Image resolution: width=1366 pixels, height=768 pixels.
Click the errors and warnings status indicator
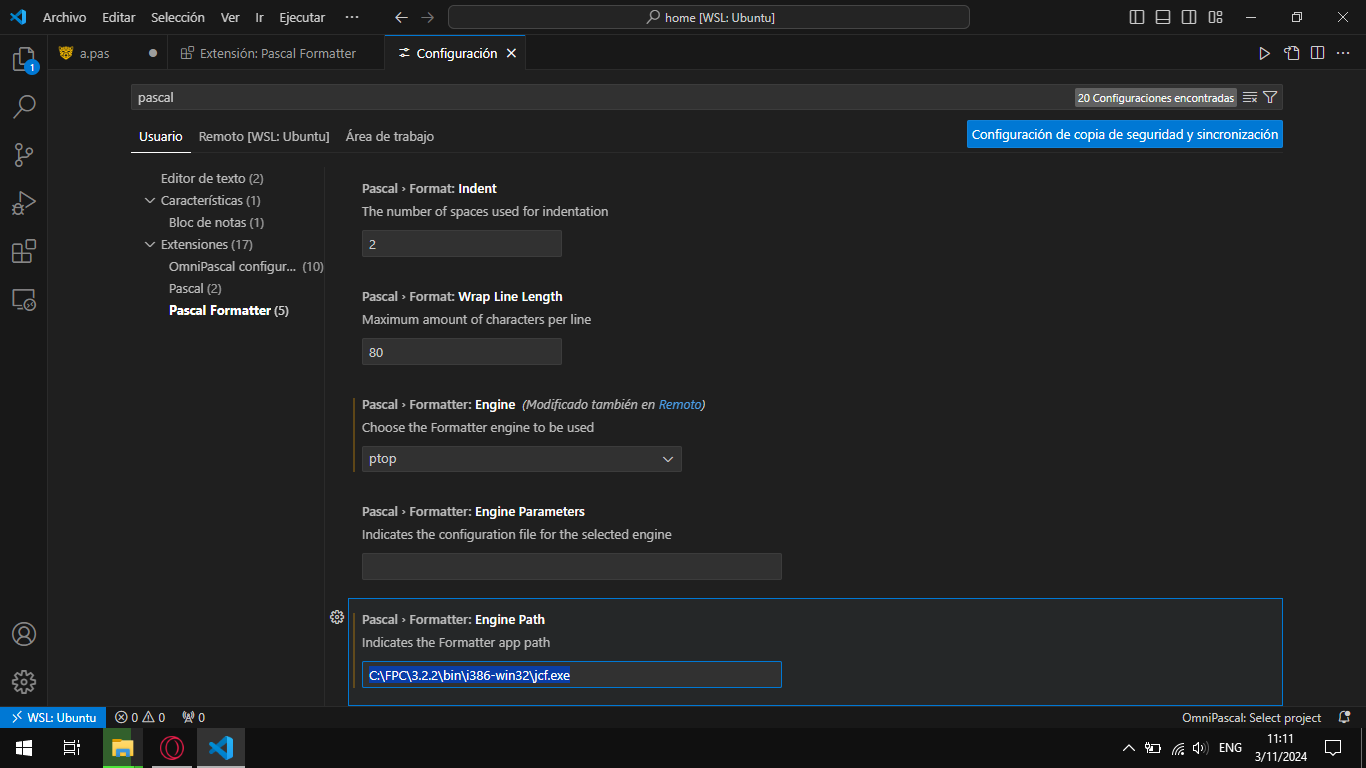(x=140, y=717)
